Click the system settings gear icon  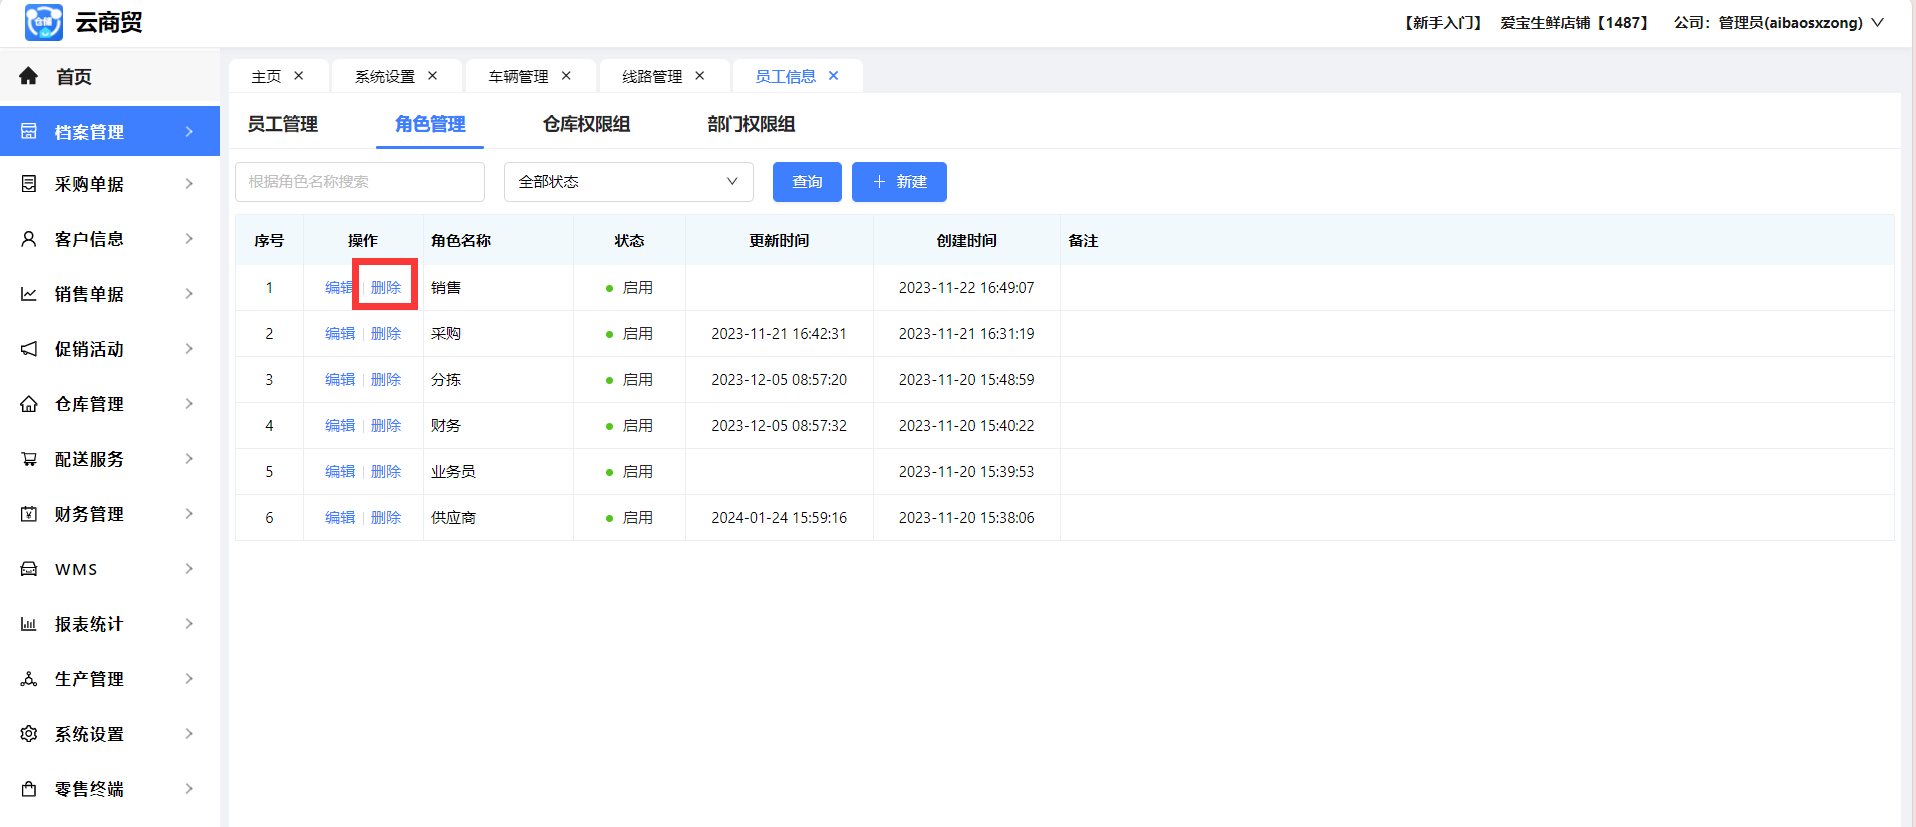coord(29,734)
